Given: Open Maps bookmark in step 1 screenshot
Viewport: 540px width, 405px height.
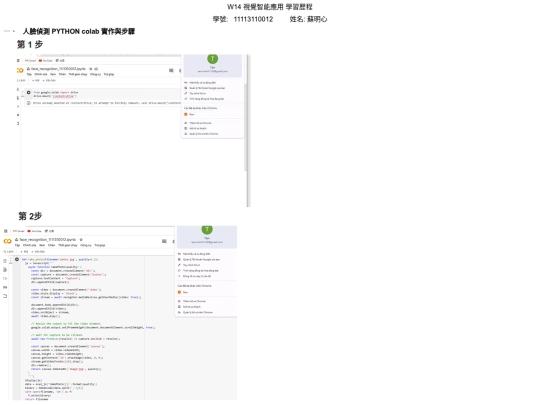Looking at the screenshot, I should [60, 61].
